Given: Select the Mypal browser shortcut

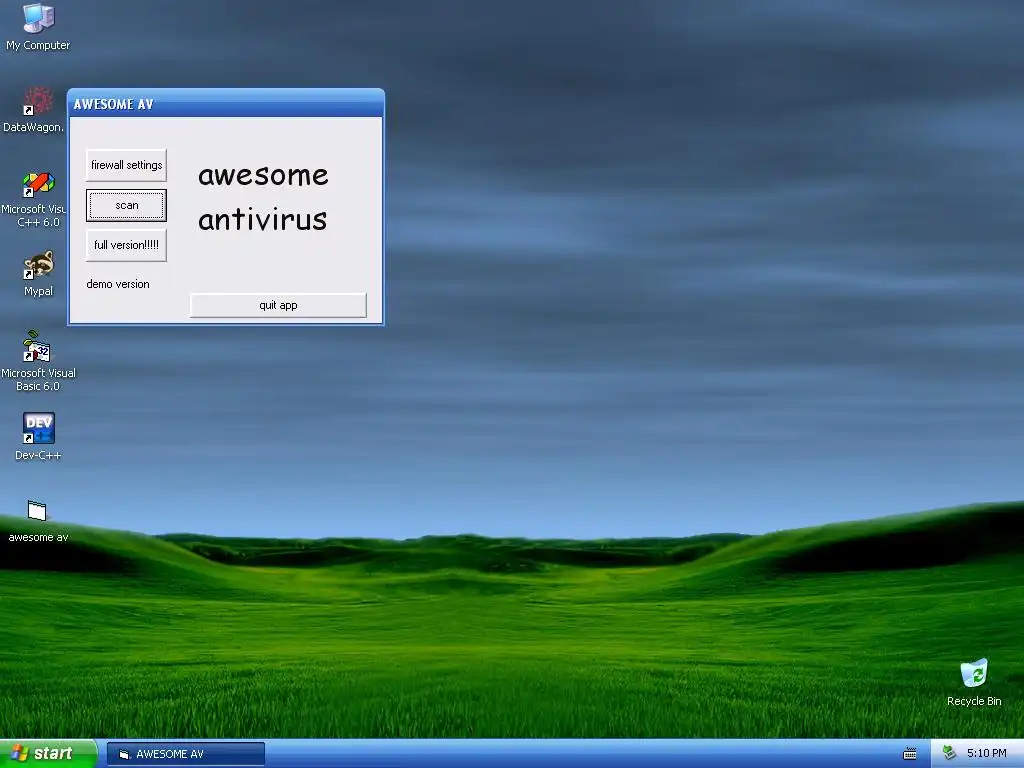Looking at the screenshot, I should [x=38, y=274].
